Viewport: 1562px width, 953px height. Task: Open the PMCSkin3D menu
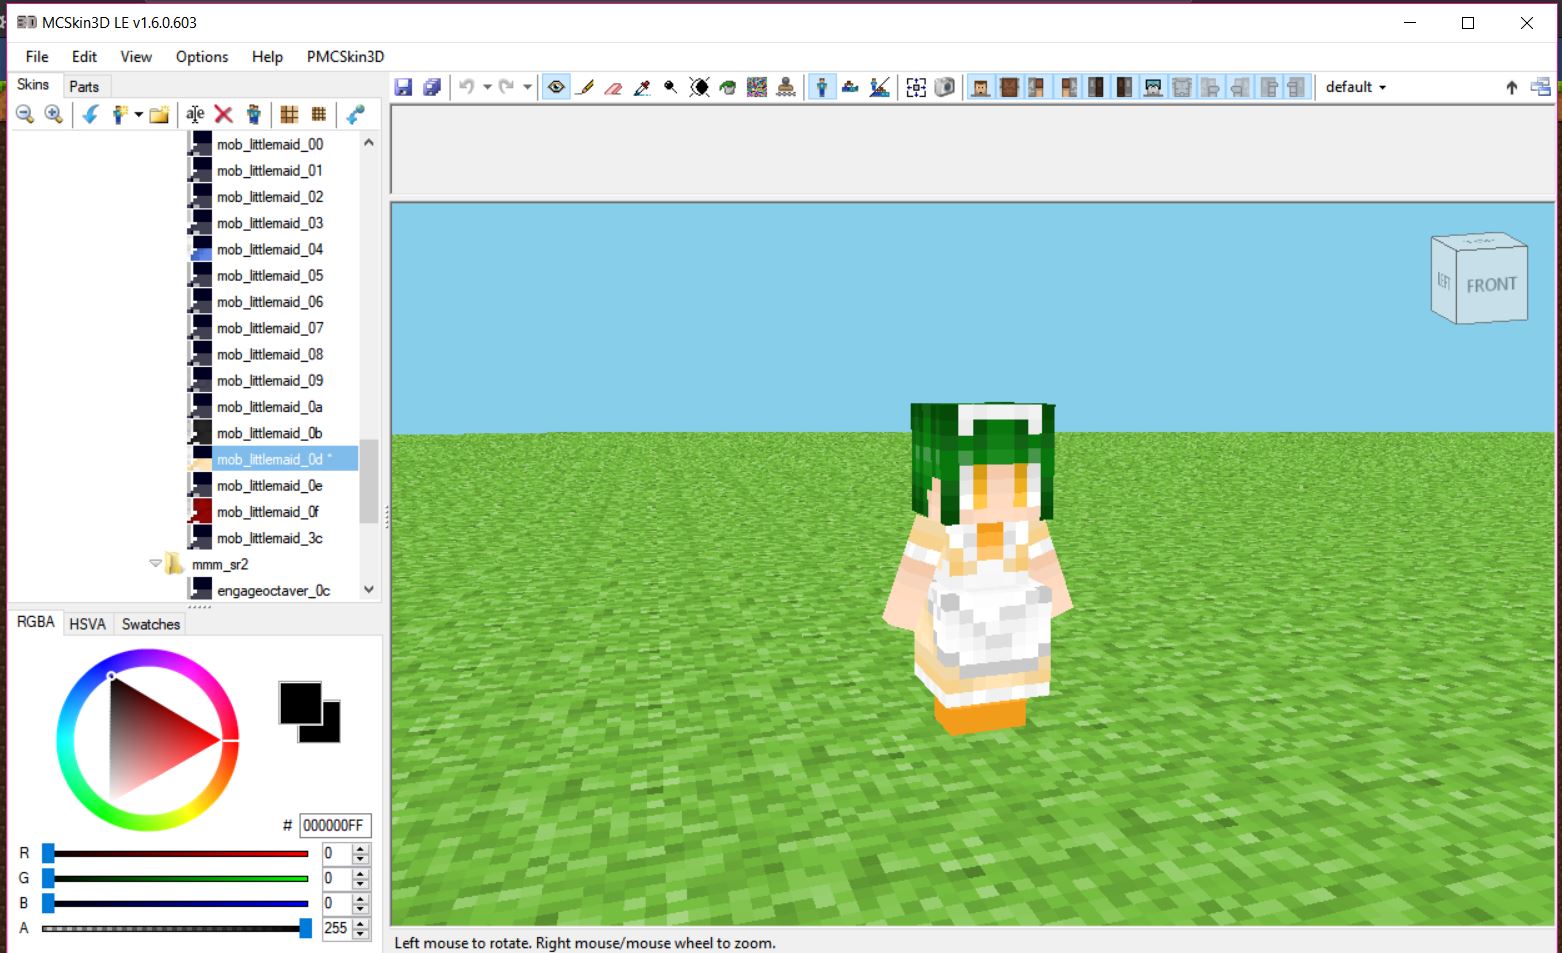pos(345,57)
